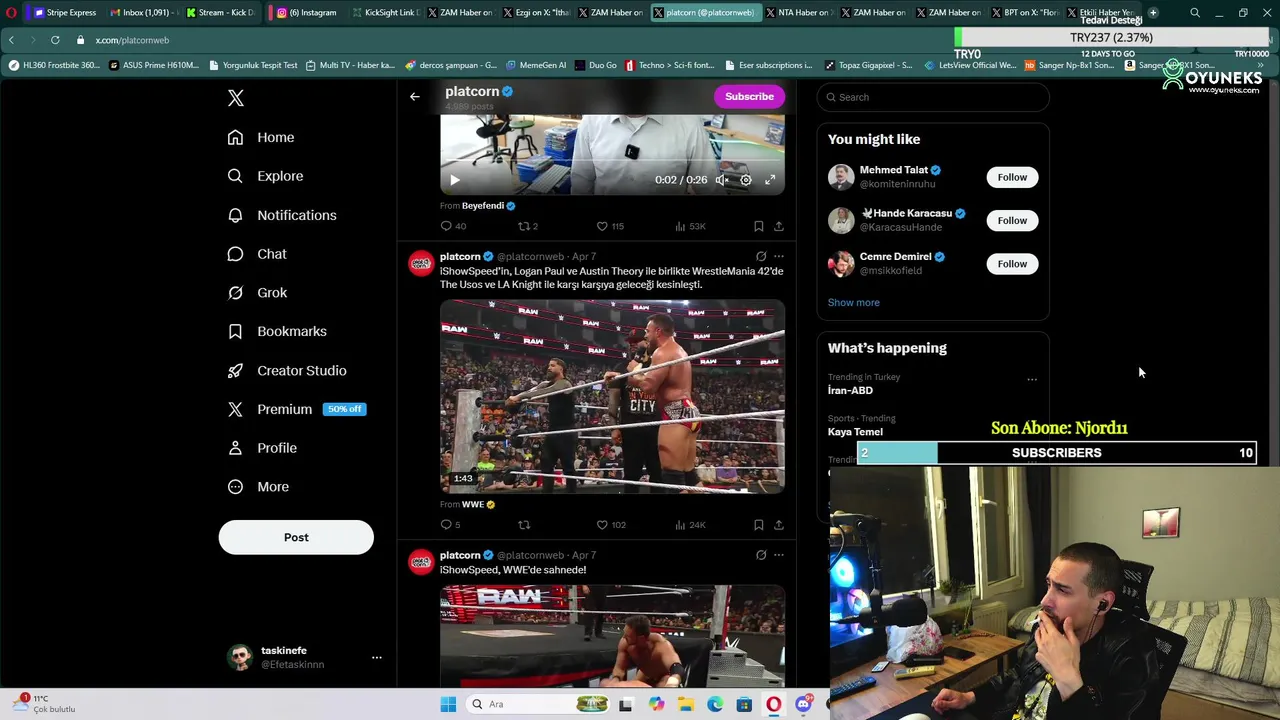Screen dimensions: 1280x720
Task: Bookmark the Beyefendi video post
Action: pos(759,226)
